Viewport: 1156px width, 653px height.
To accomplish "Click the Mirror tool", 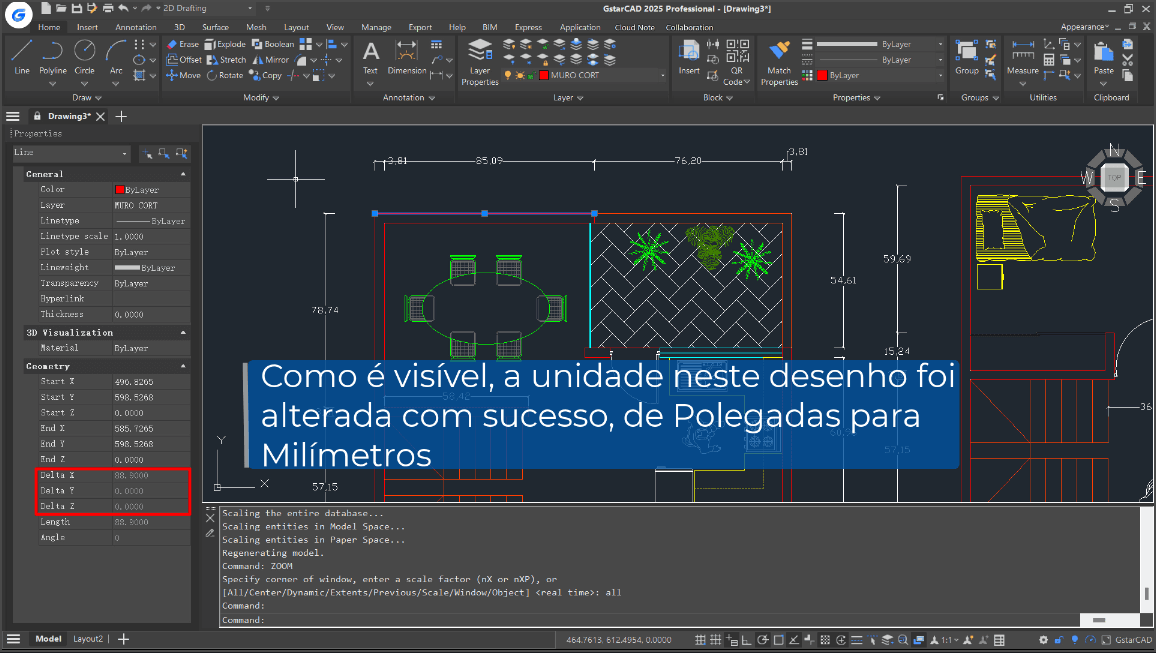I will pyautogui.click(x=271, y=60).
